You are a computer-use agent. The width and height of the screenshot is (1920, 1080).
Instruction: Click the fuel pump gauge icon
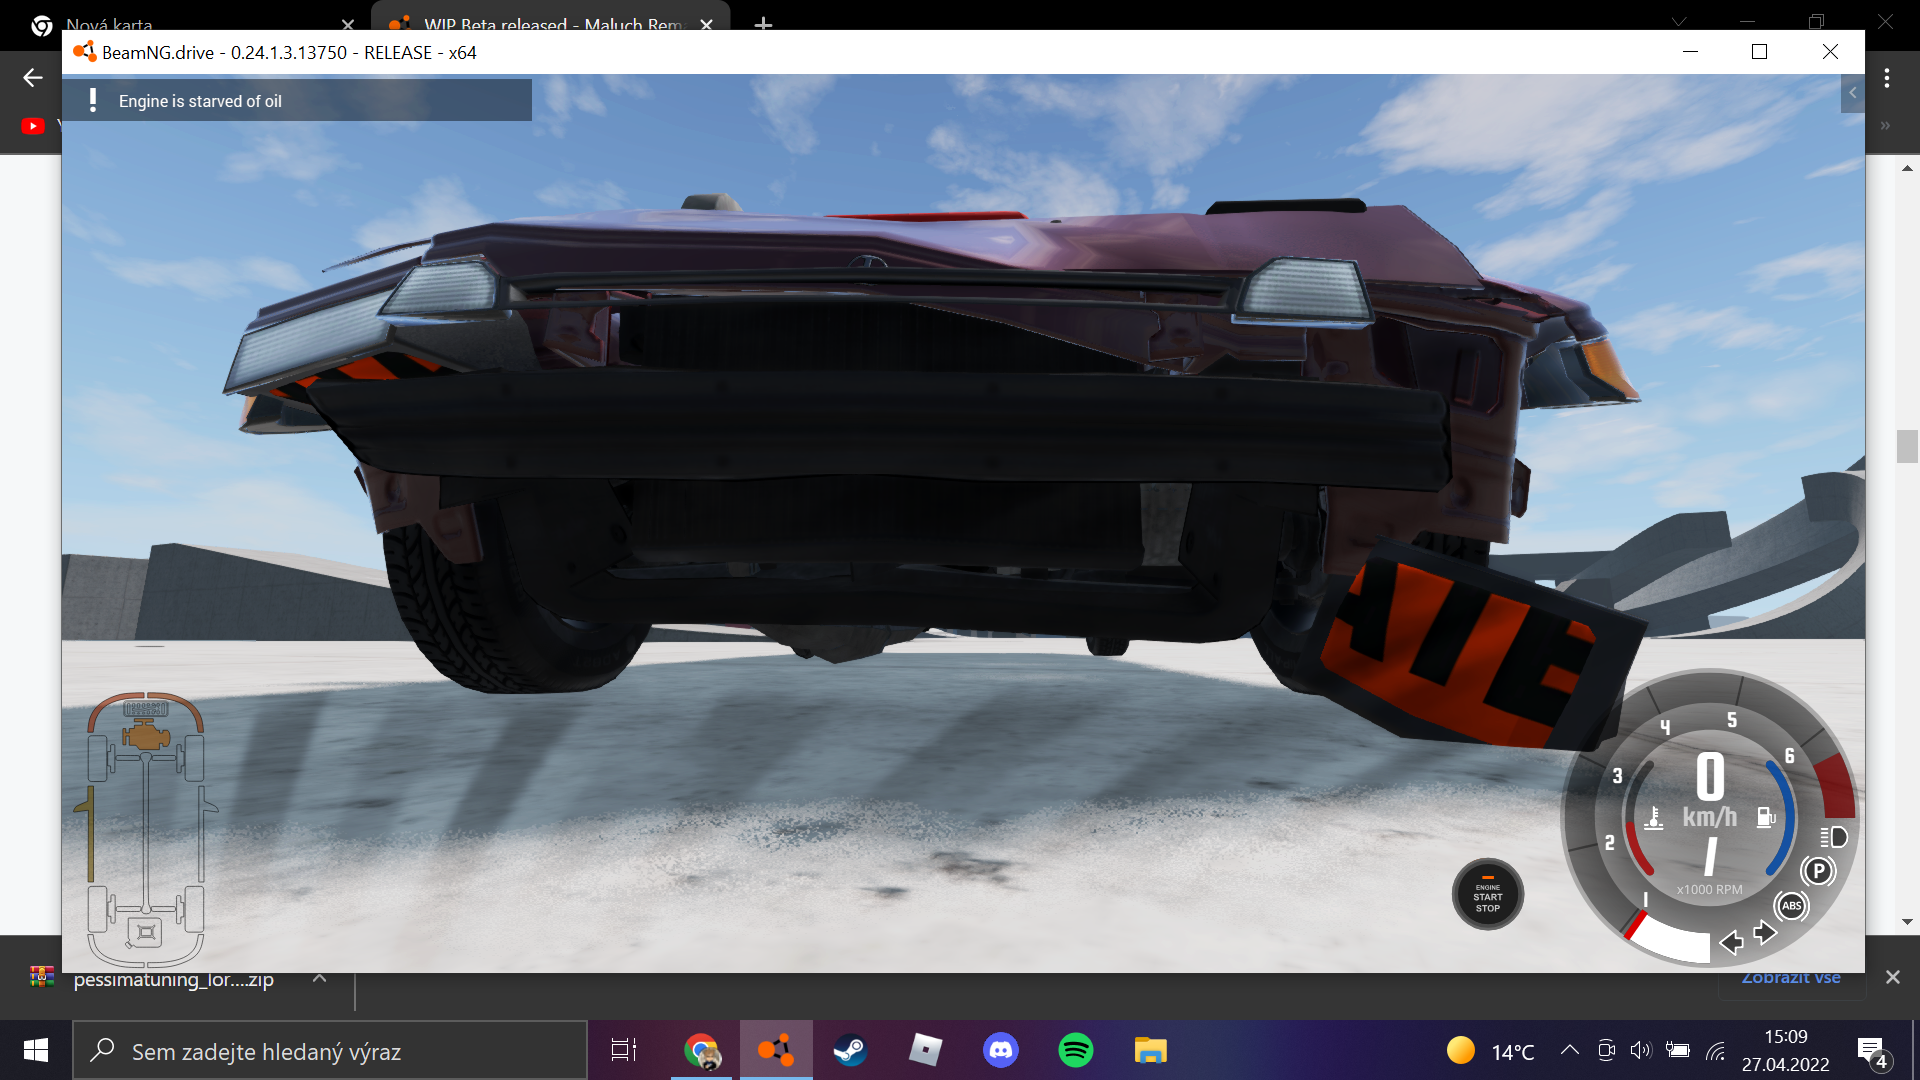1766,817
